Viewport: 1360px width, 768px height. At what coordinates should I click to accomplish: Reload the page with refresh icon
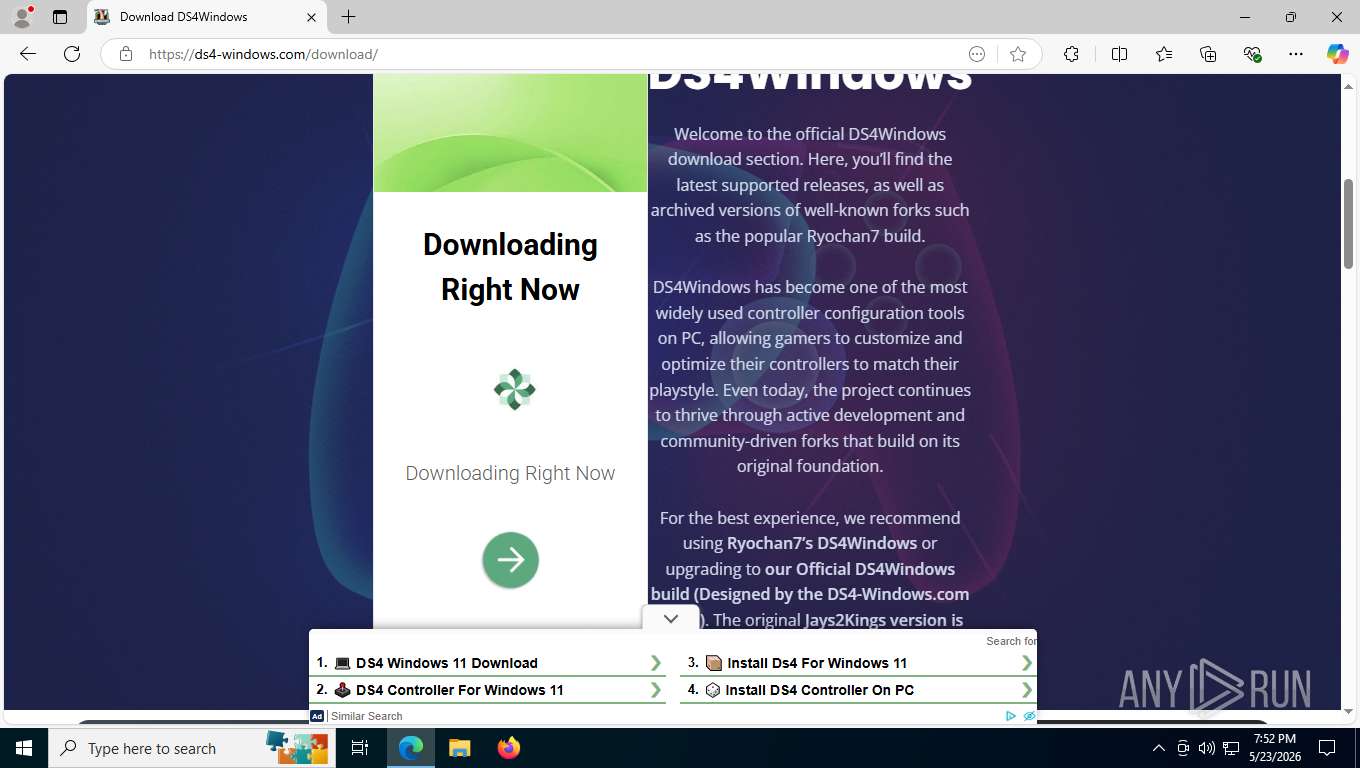click(x=72, y=54)
